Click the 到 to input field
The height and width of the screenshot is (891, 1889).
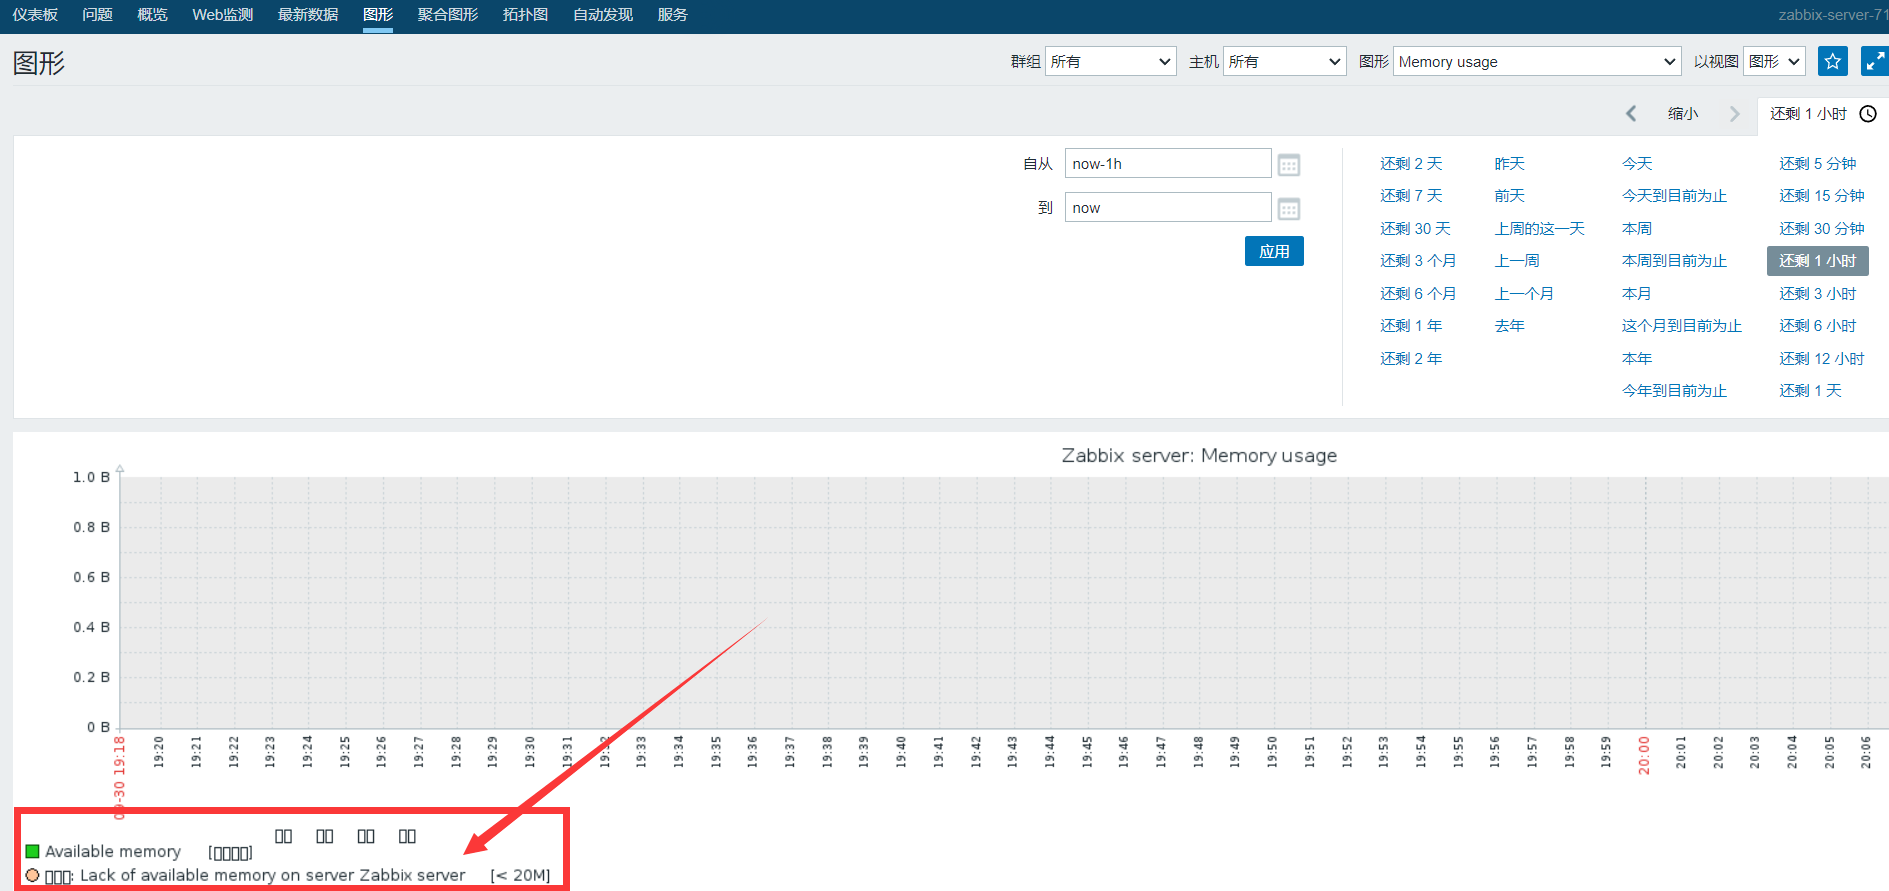click(1168, 207)
